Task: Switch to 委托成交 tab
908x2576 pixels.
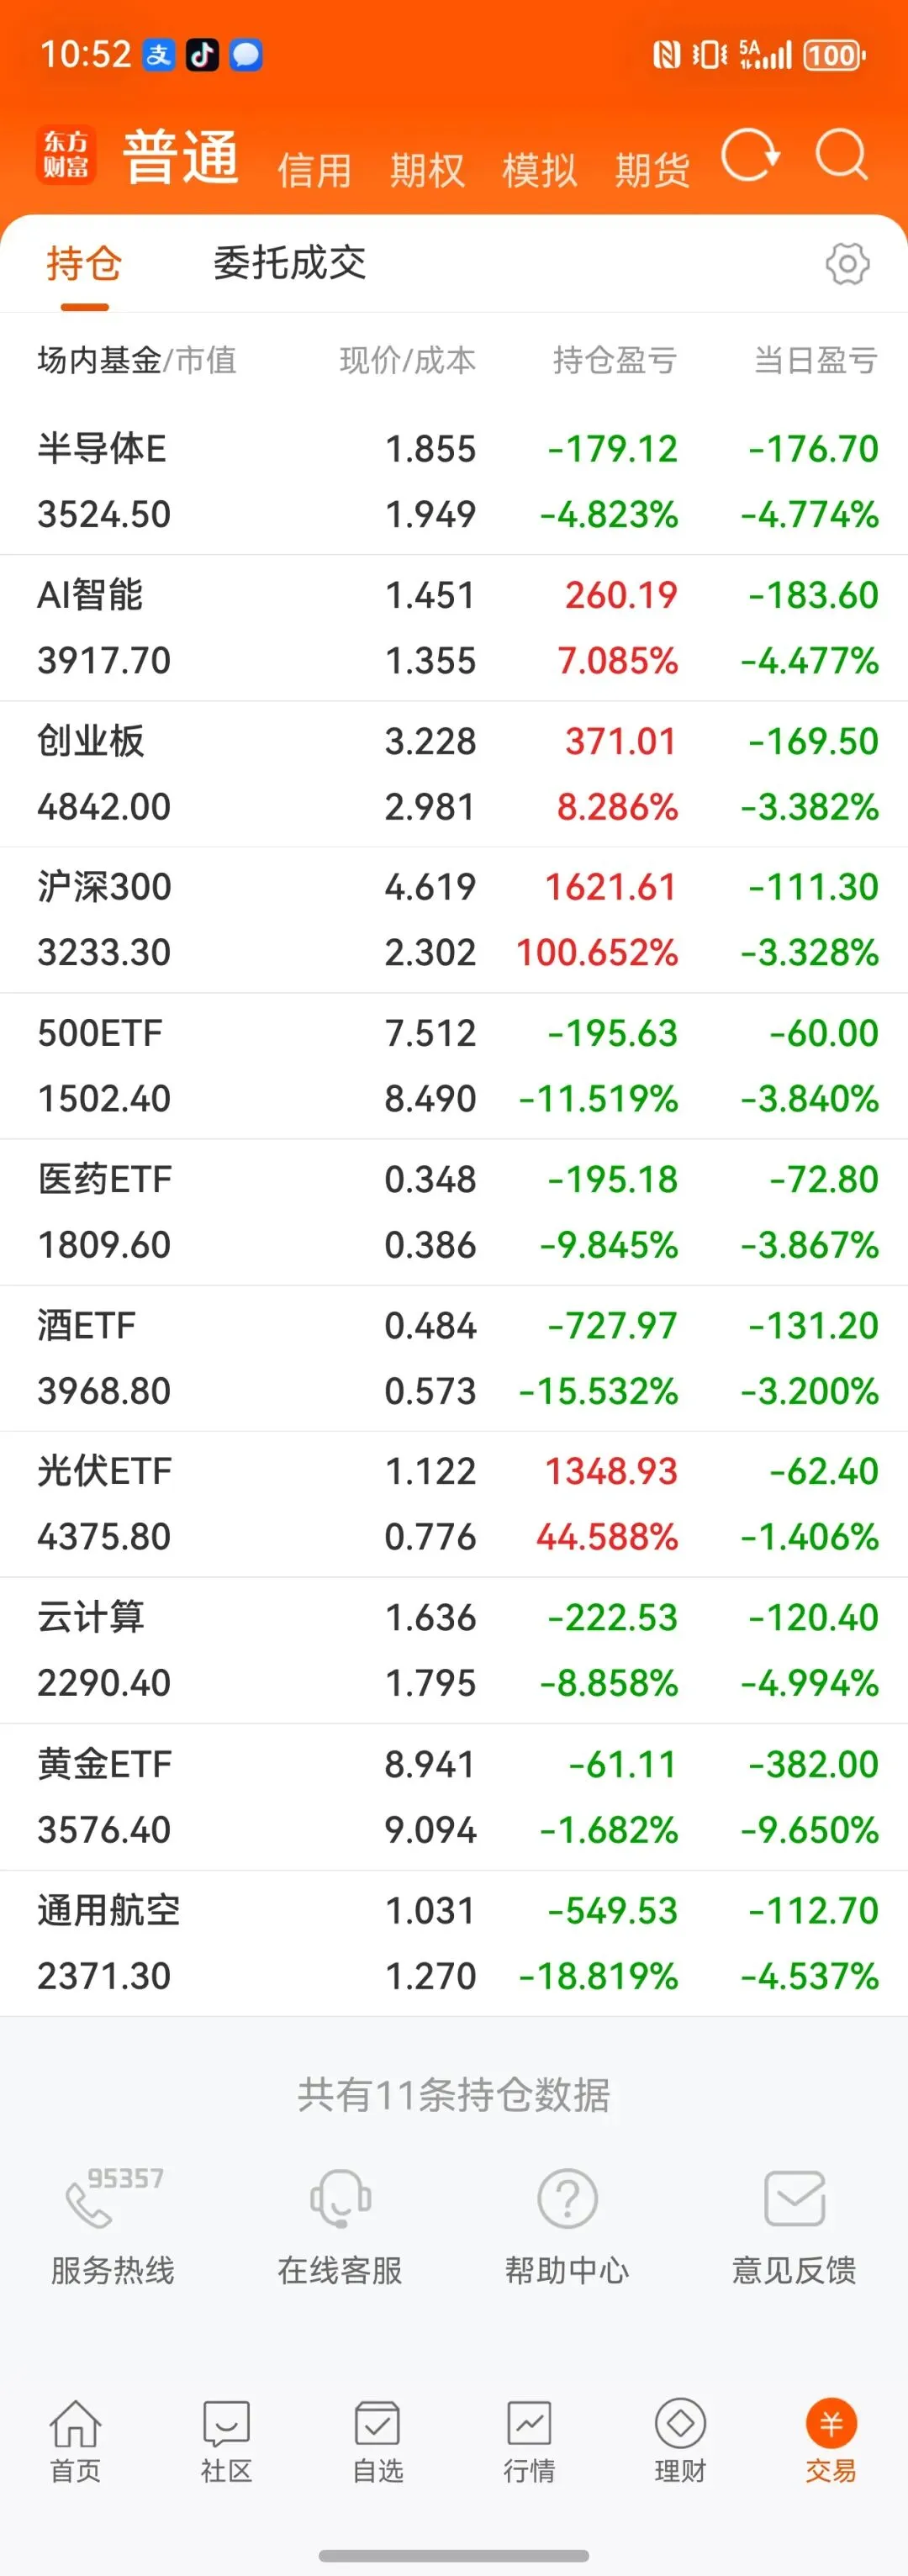Action: pos(290,263)
